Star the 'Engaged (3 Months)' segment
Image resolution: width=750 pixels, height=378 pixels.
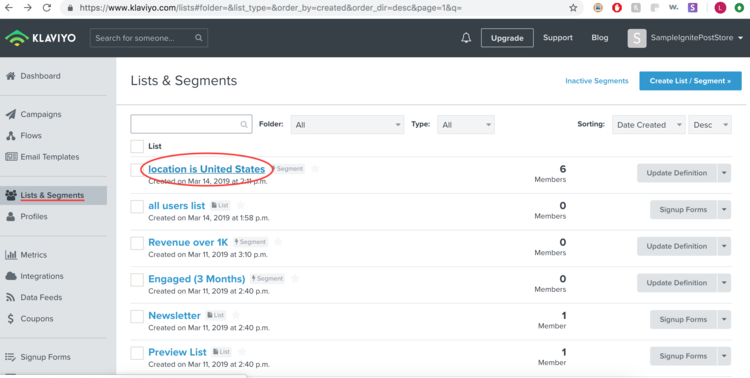pyautogui.click(x=295, y=278)
